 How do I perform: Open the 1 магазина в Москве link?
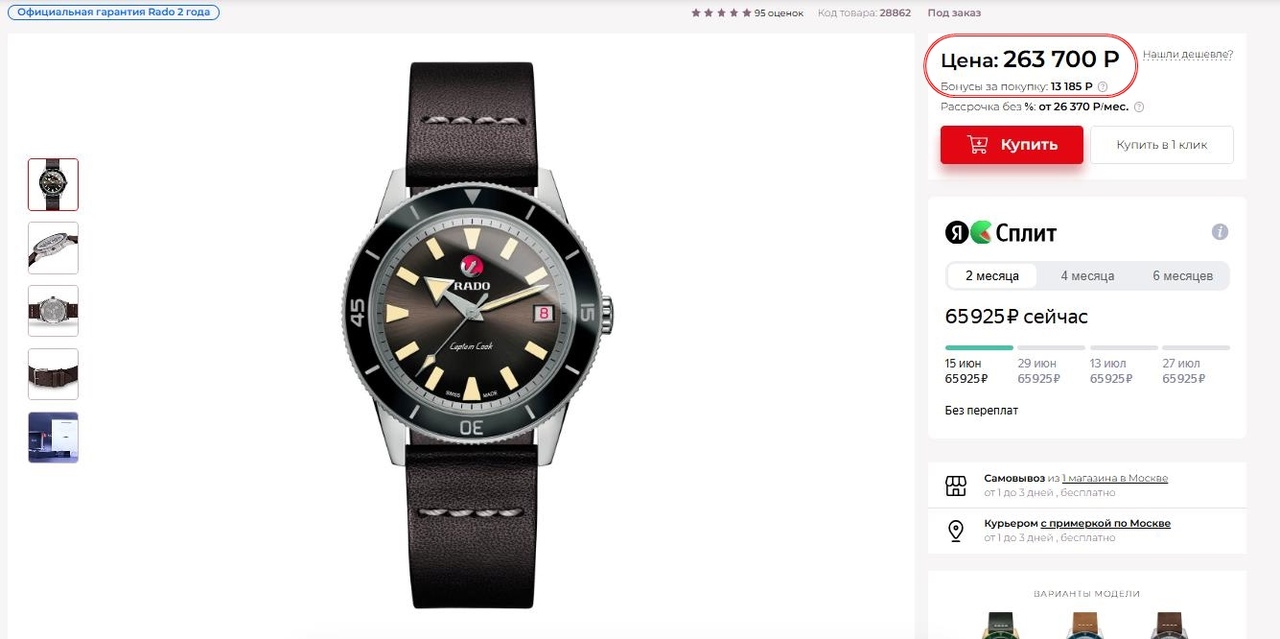point(1114,478)
